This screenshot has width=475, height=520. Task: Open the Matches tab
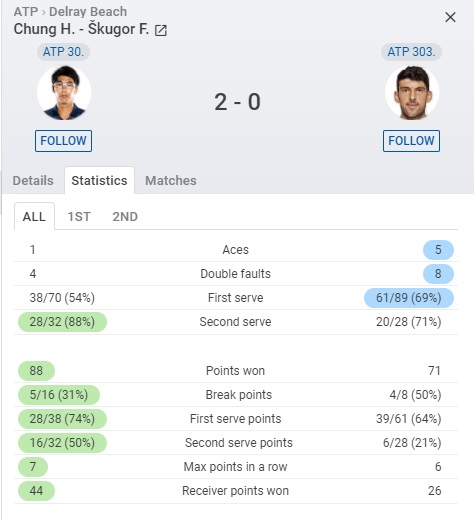[x=171, y=181]
